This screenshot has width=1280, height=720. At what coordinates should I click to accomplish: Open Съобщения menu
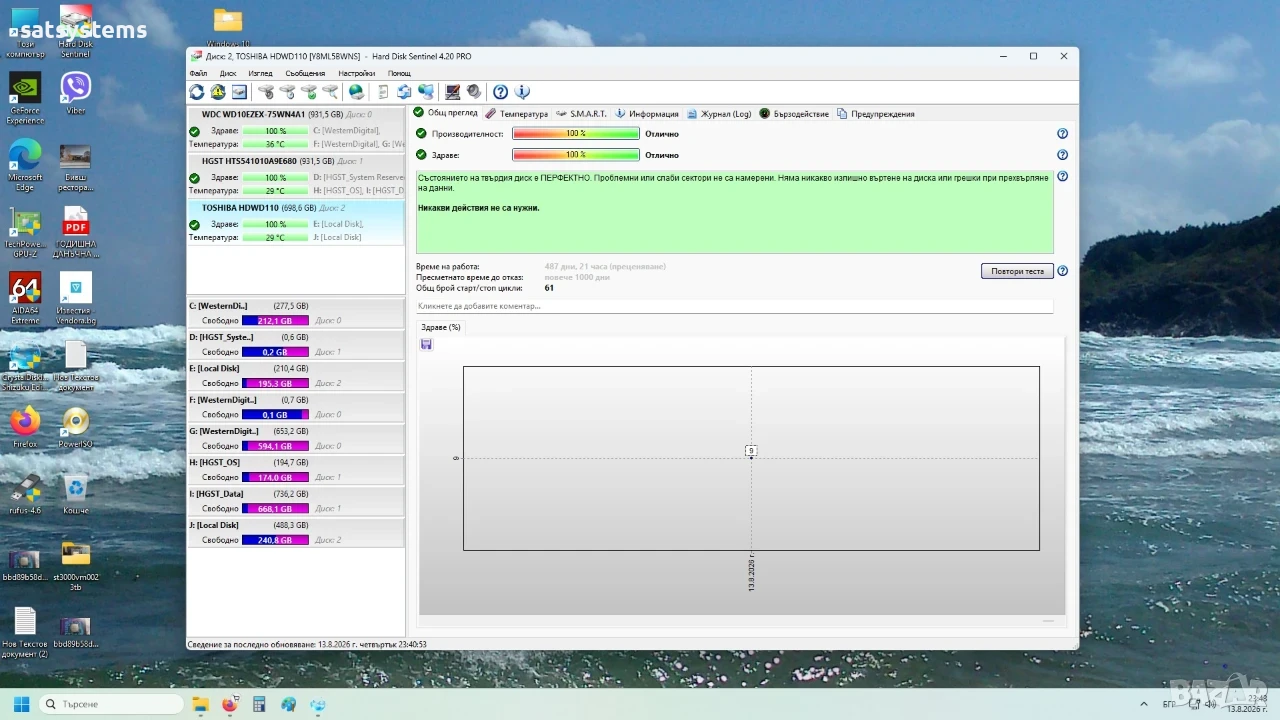point(305,73)
